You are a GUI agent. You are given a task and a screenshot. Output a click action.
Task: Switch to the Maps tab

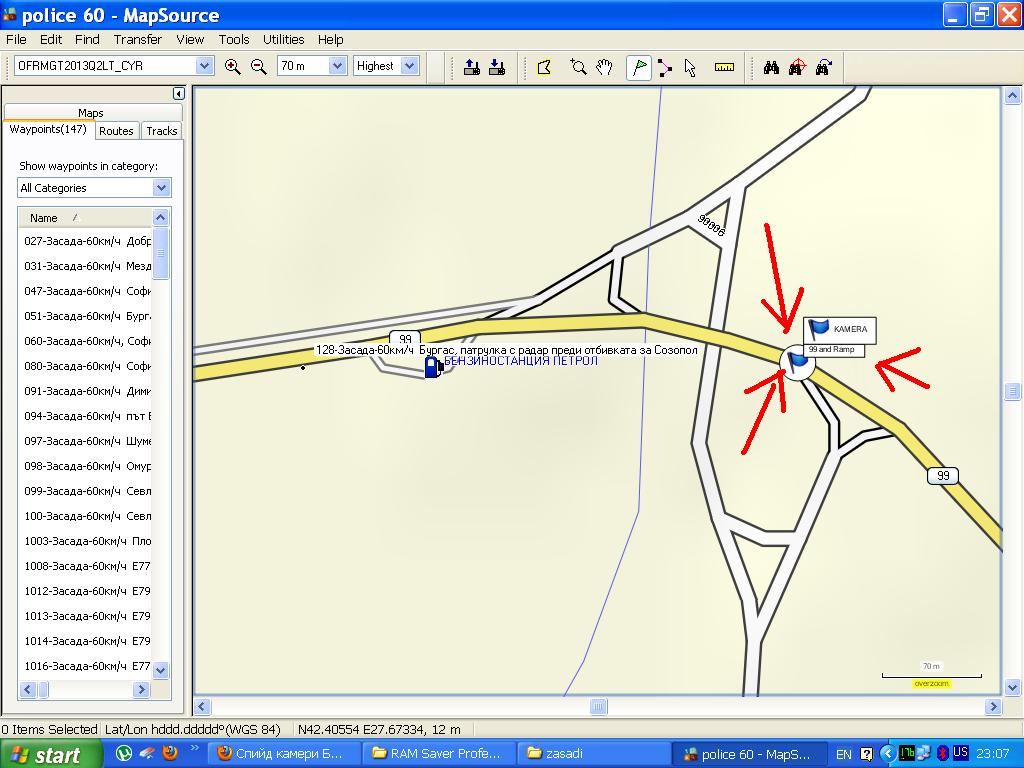[x=91, y=112]
